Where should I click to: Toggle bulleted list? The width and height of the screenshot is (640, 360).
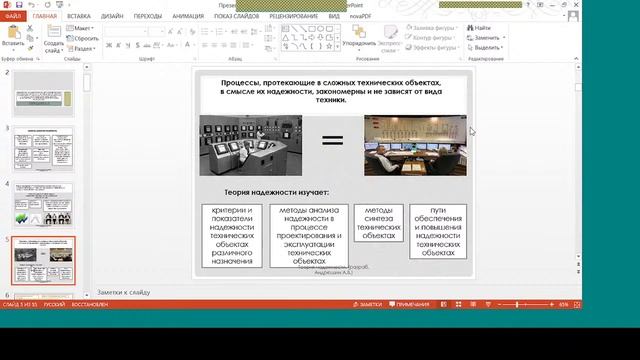tap(205, 31)
